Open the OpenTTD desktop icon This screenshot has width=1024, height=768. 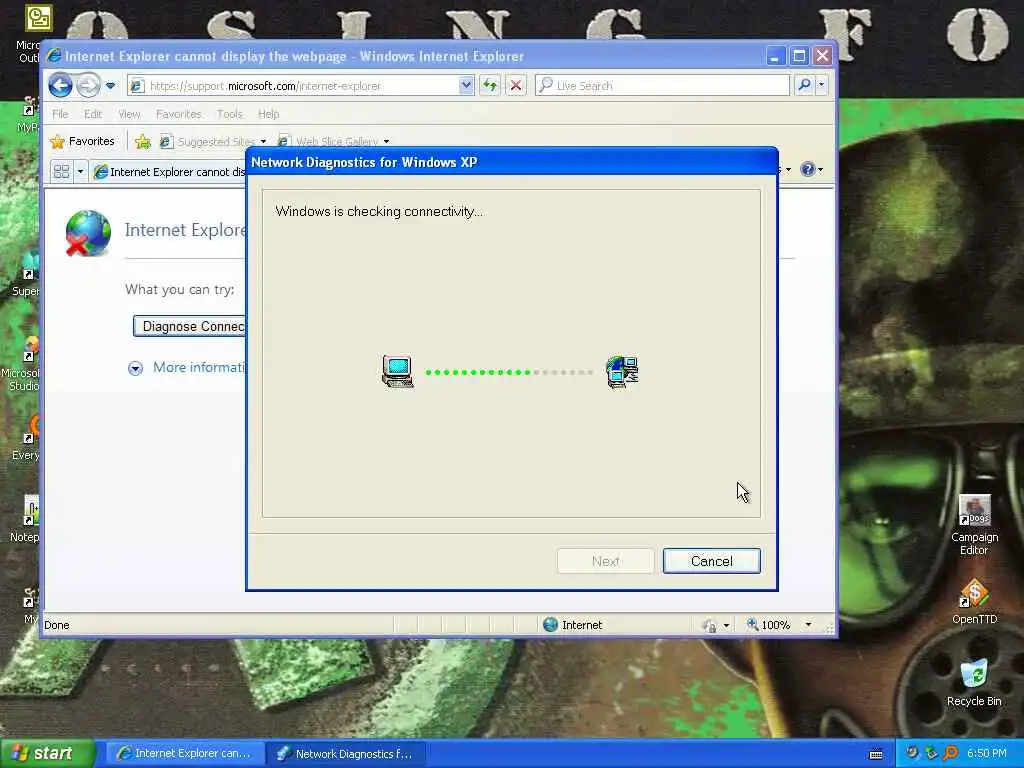[974, 601]
